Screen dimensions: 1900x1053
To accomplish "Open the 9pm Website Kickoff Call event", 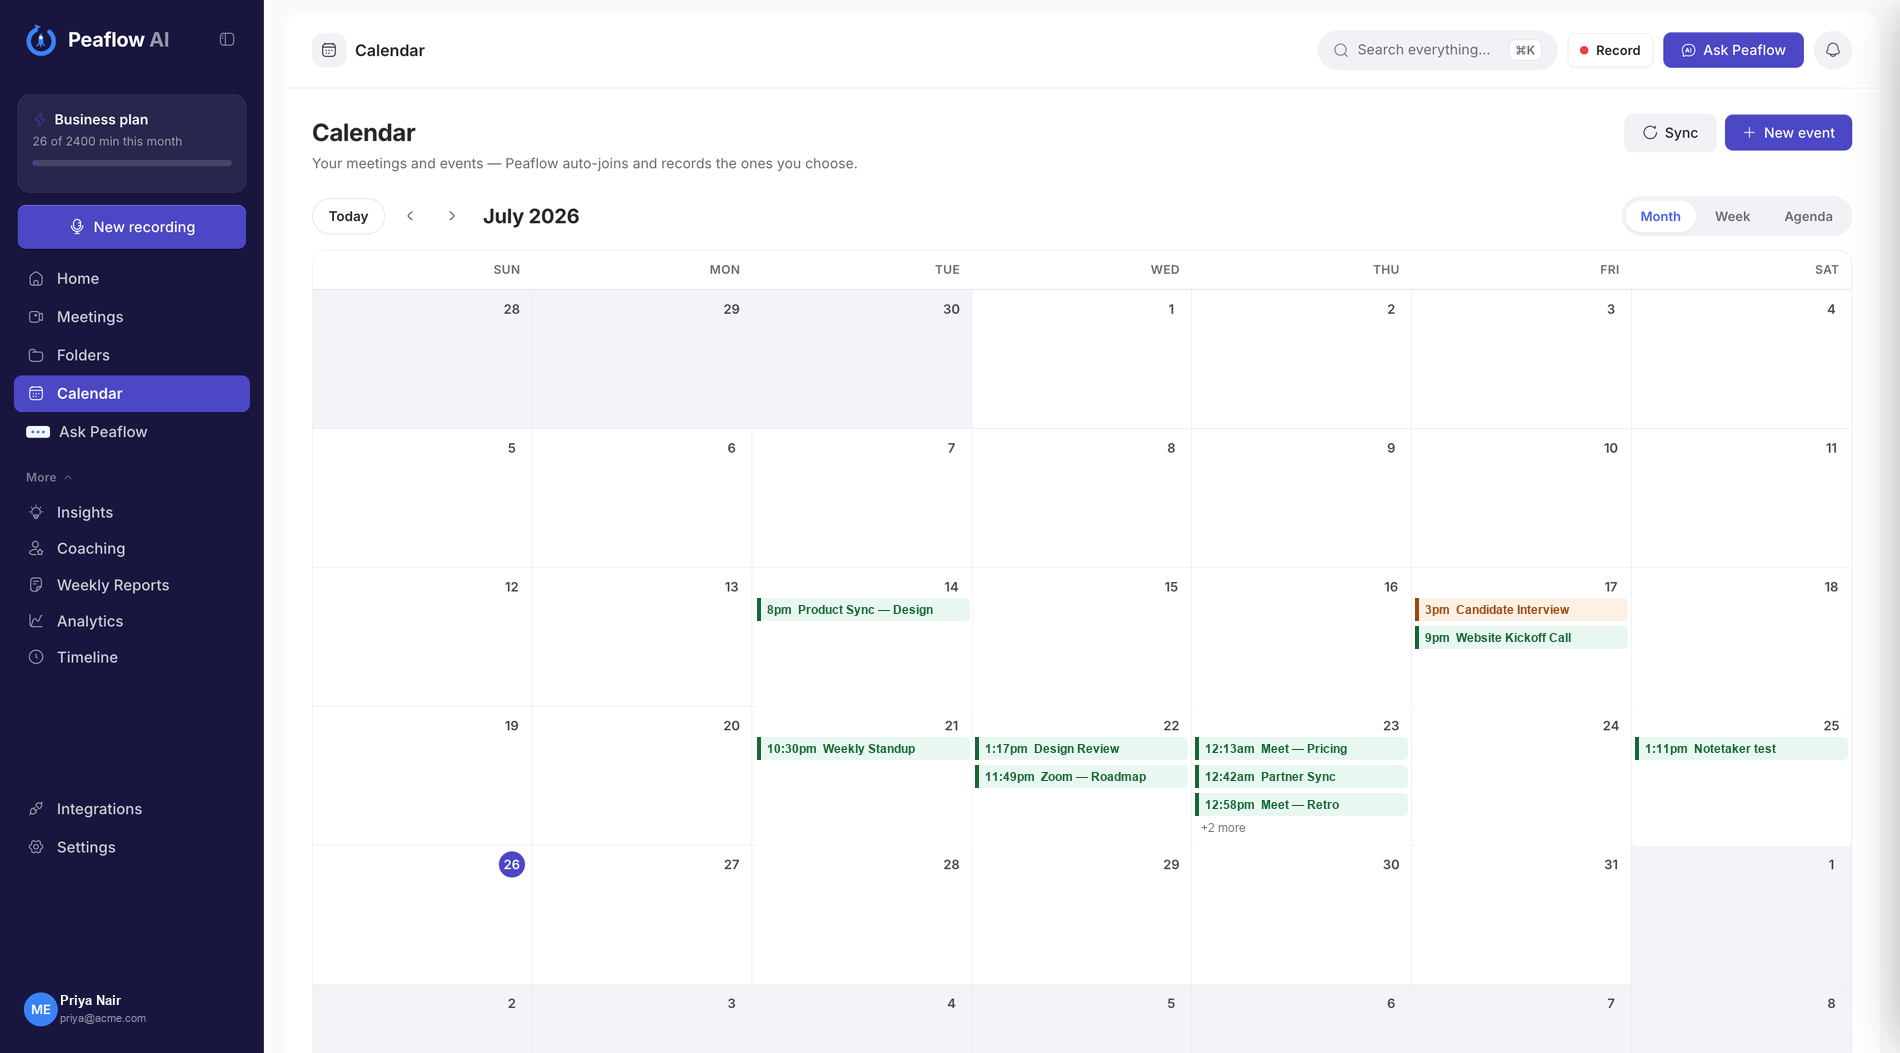I will tap(1521, 638).
